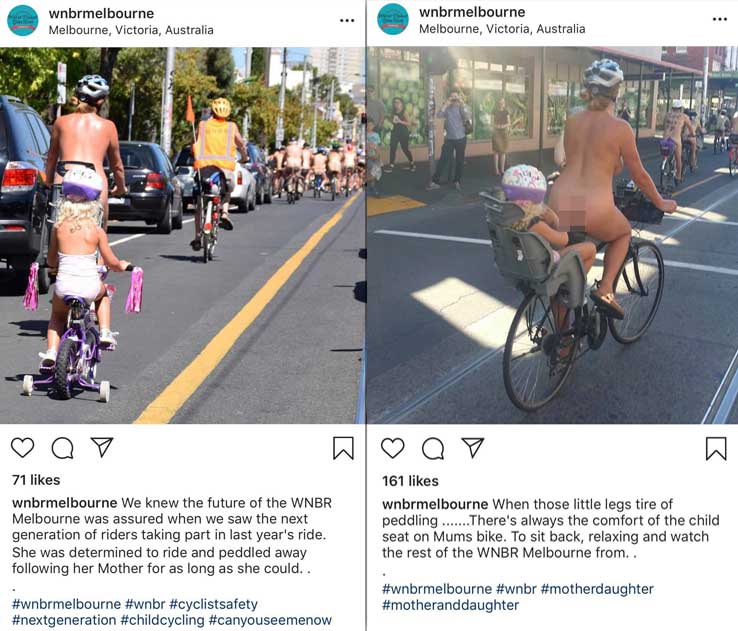Open Melbourne, Victoria, Australia location on 161 likes post

[x=502, y=29]
